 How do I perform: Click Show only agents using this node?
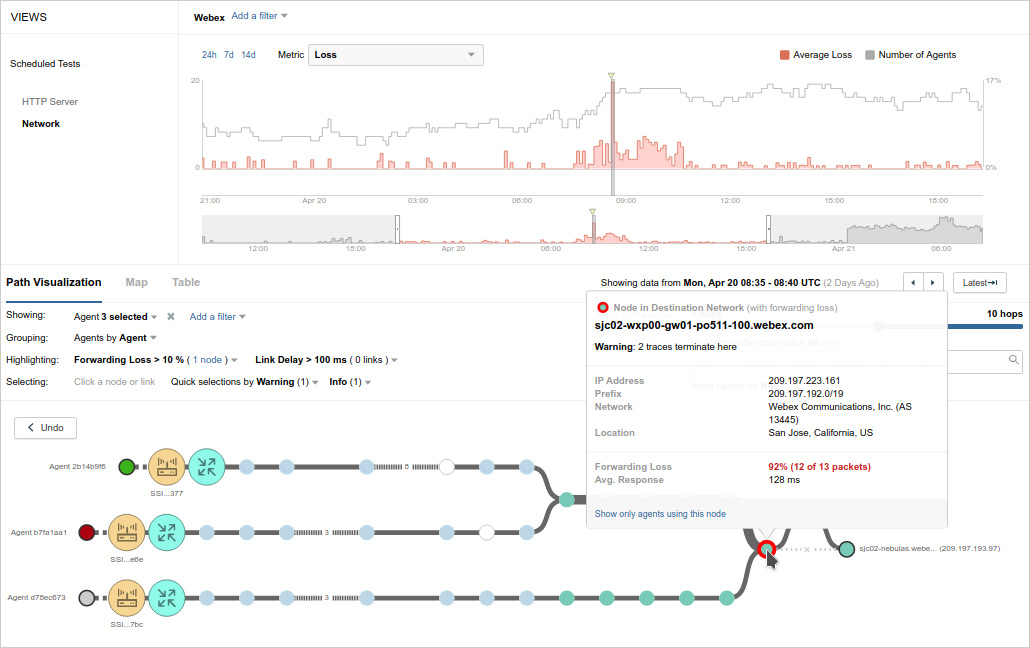(x=660, y=514)
